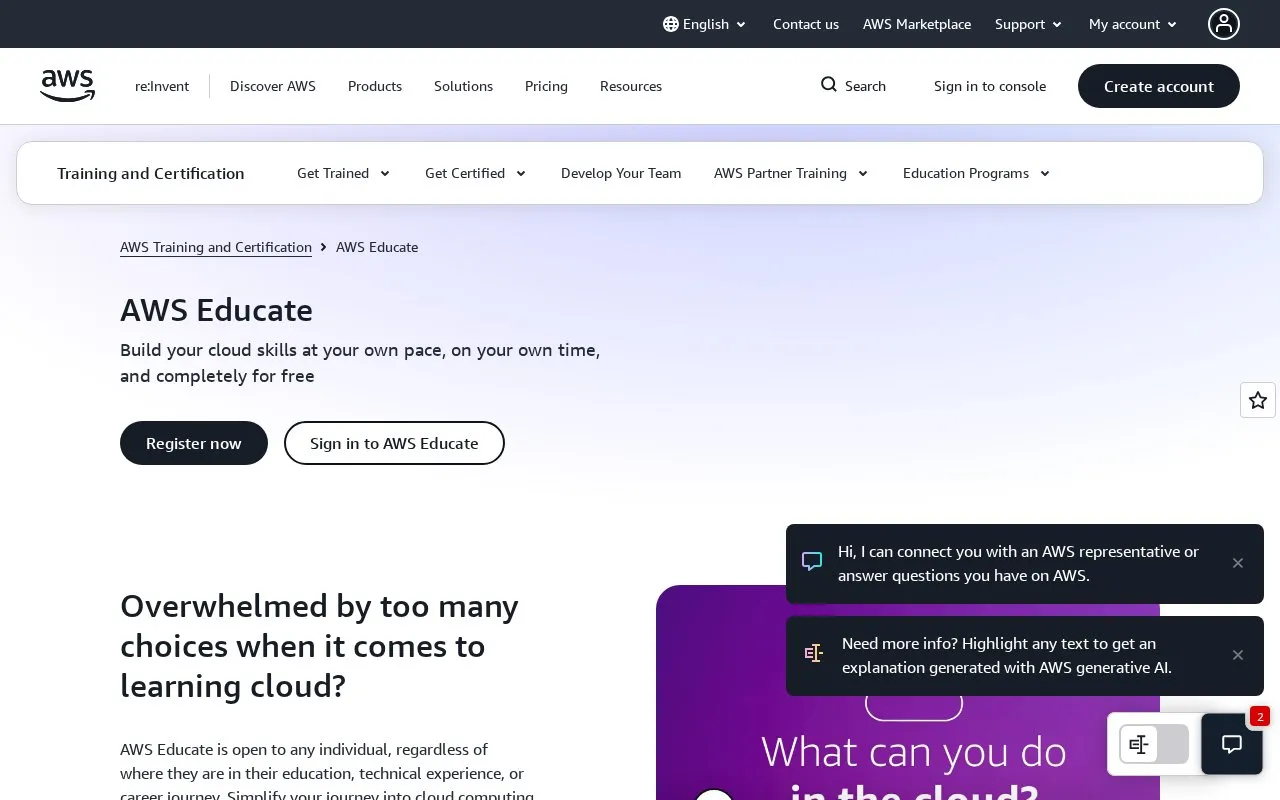Image resolution: width=1280 pixels, height=800 pixels.
Task: Expand the AWS Partner Training menu
Action: click(x=791, y=173)
